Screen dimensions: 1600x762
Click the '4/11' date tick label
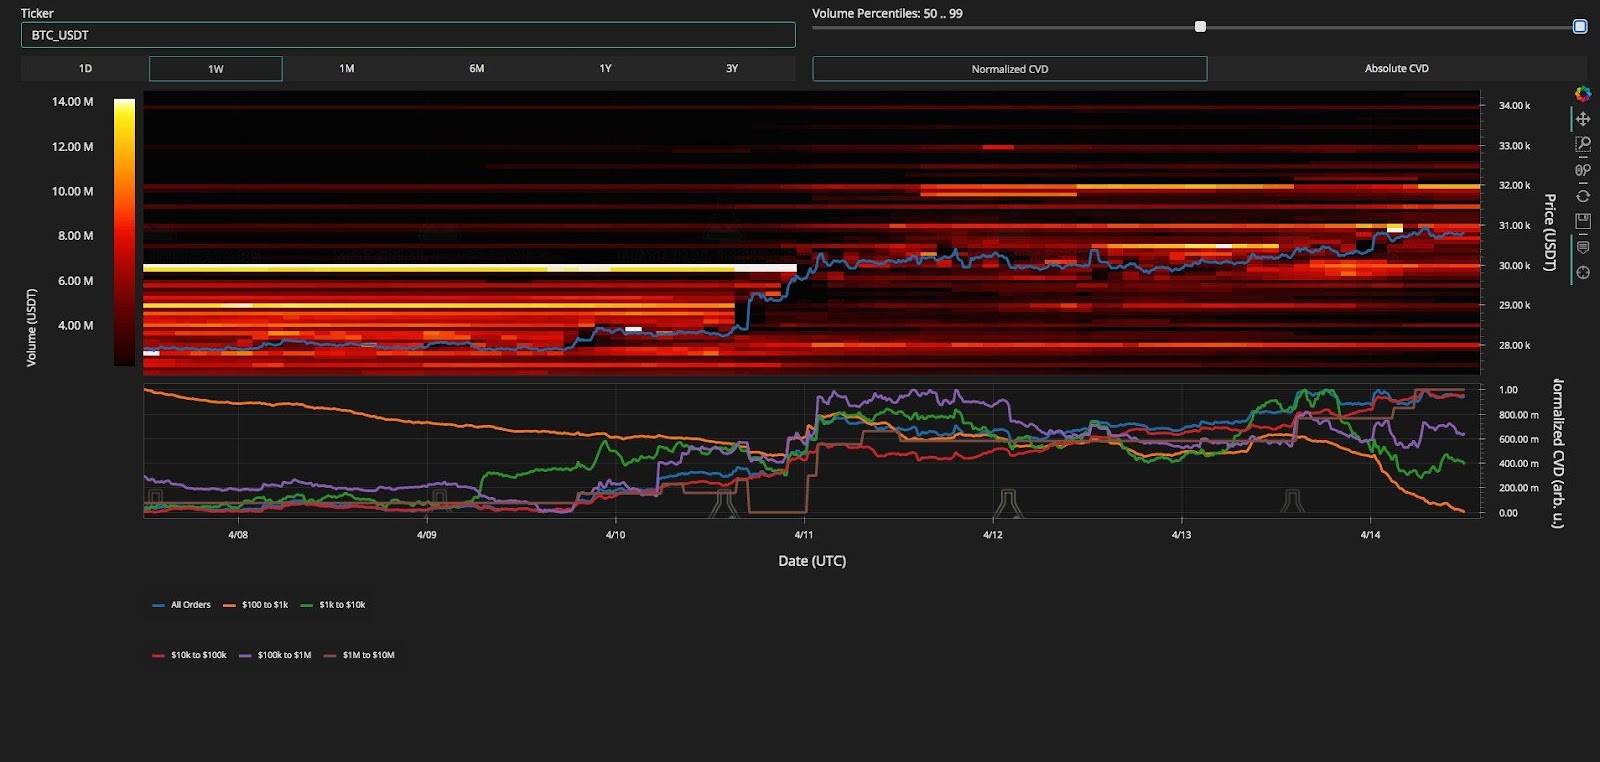pos(803,535)
